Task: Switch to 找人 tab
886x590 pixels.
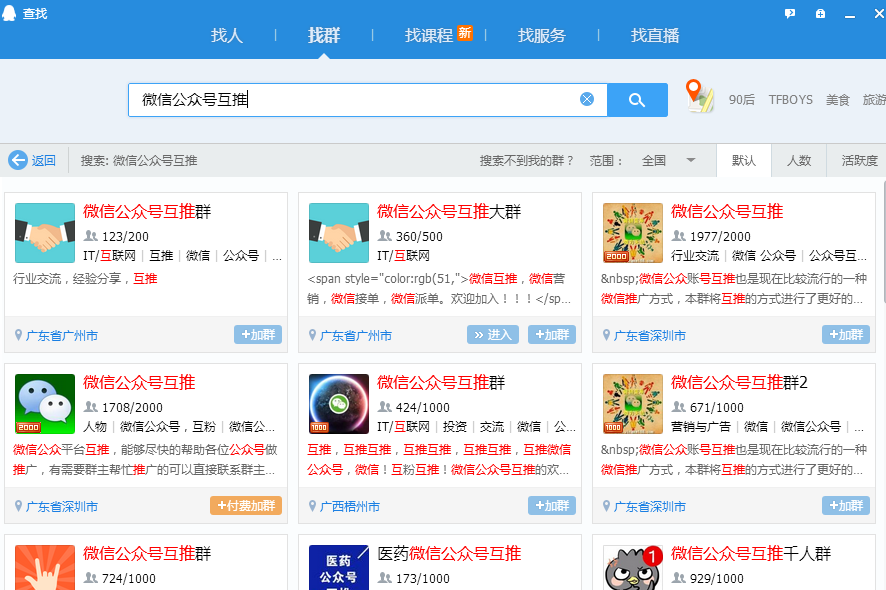Action: (227, 36)
